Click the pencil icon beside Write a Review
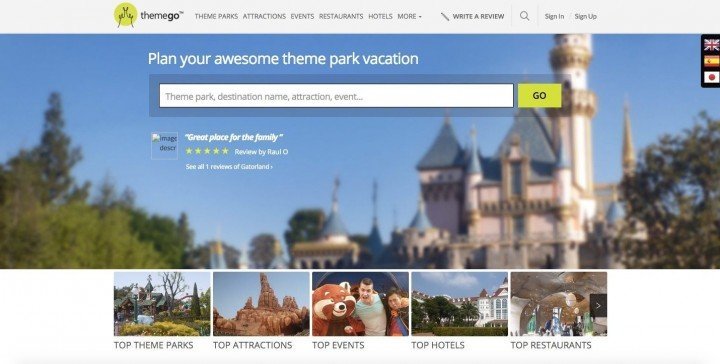The height and width of the screenshot is (364, 720). point(444,17)
